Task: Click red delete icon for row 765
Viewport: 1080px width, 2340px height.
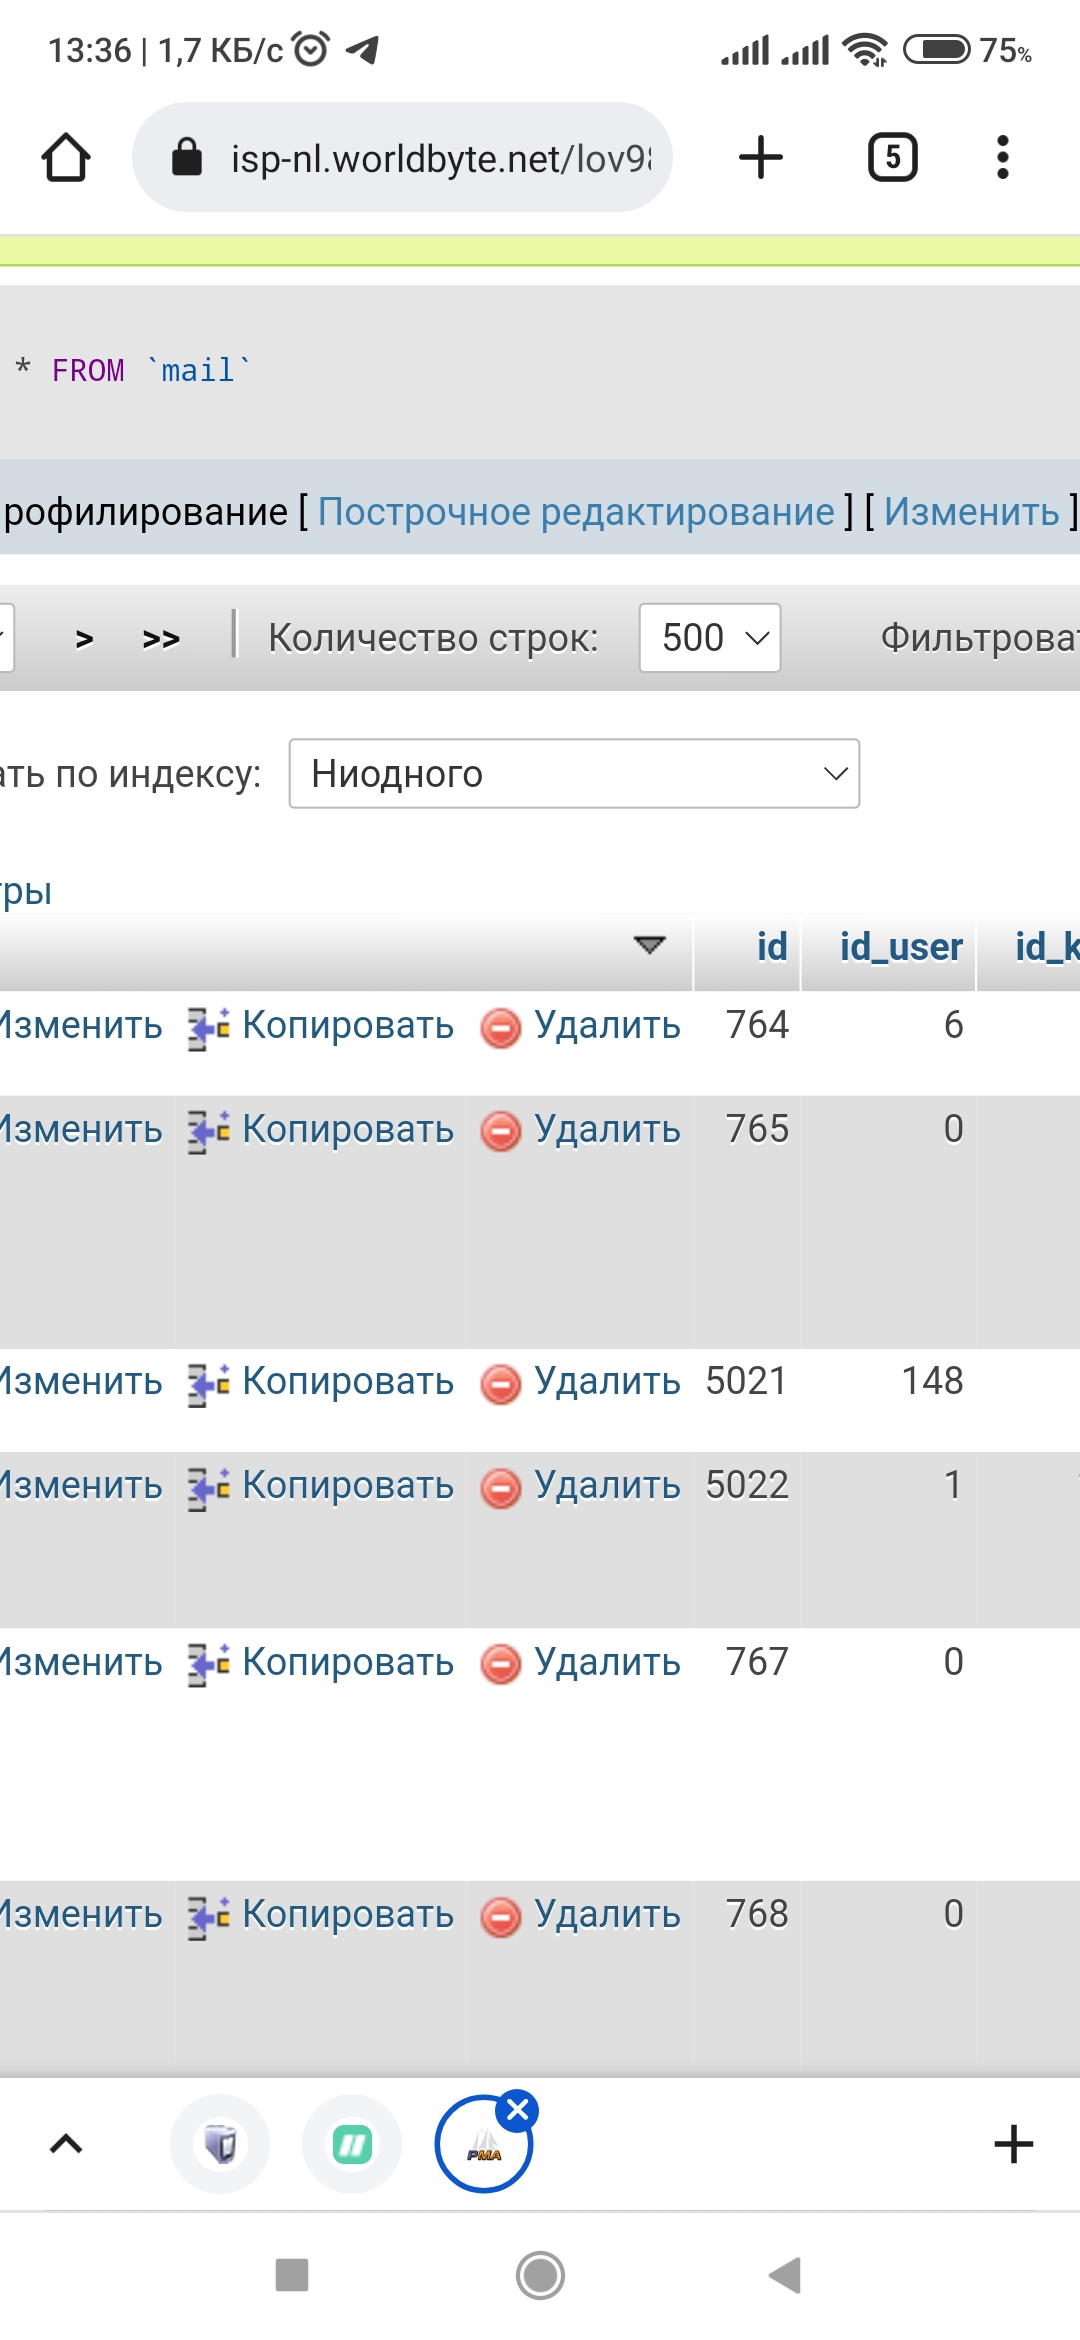Action: (x=500, y=1131)
